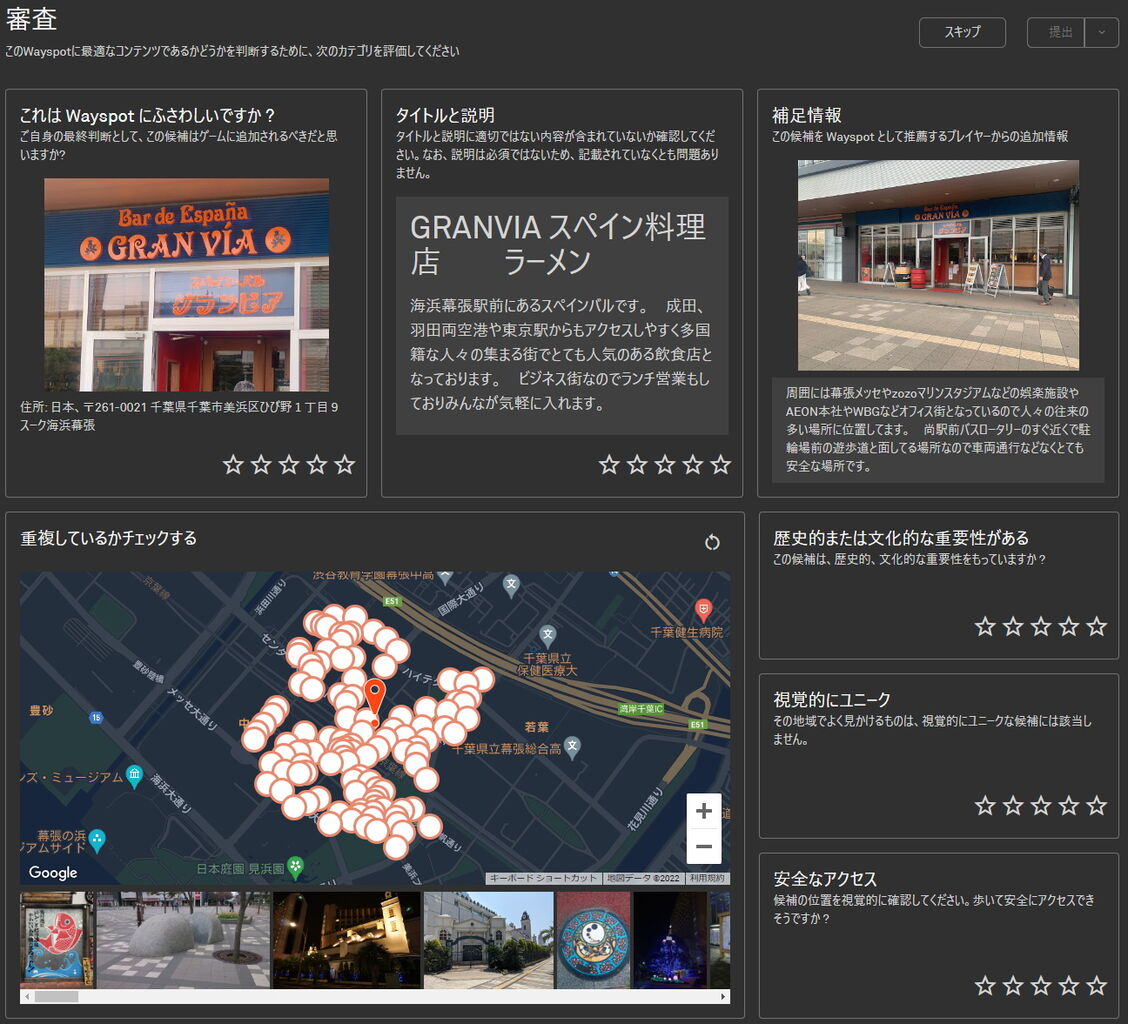Click the thumbnail strip scrollbar handle
This screenshot has width=1128, height=1024.
[x=56, y=997]
